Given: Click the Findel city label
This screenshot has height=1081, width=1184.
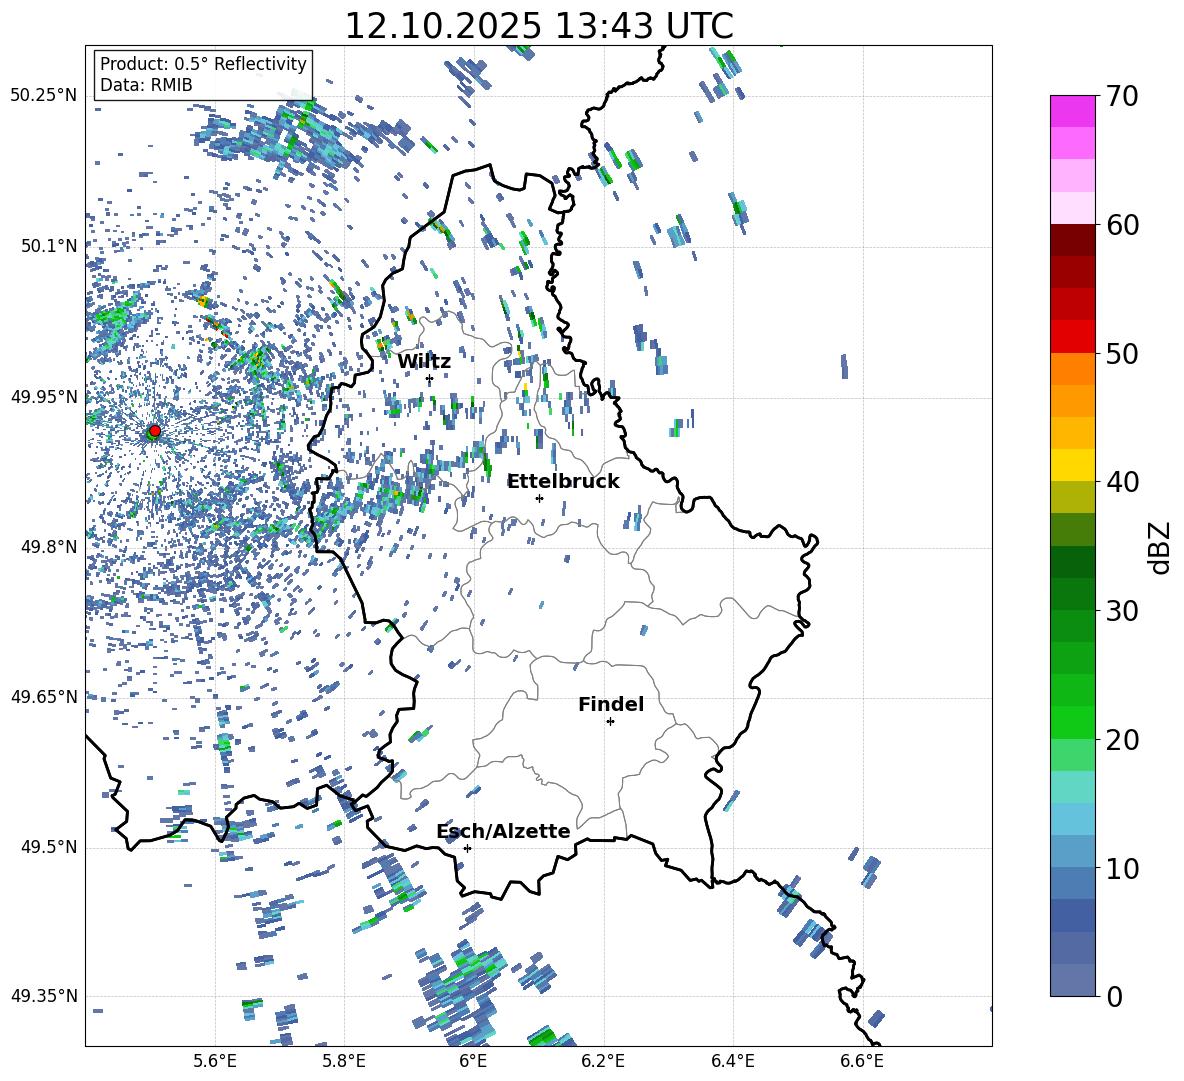Looking at the screenshot, I should pyautogui.click(x=611, y=704).
